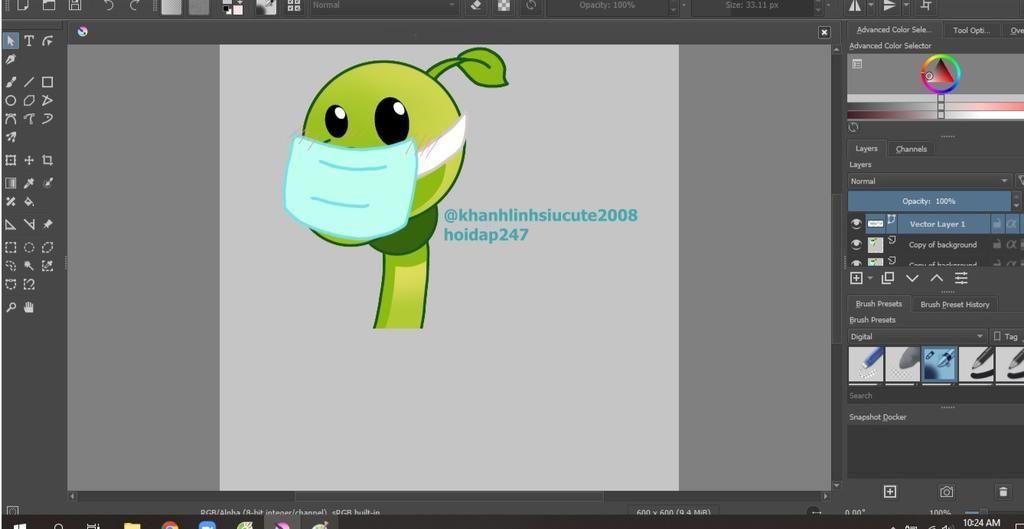
Task: Select the Text tool
Action: (29, 41)
